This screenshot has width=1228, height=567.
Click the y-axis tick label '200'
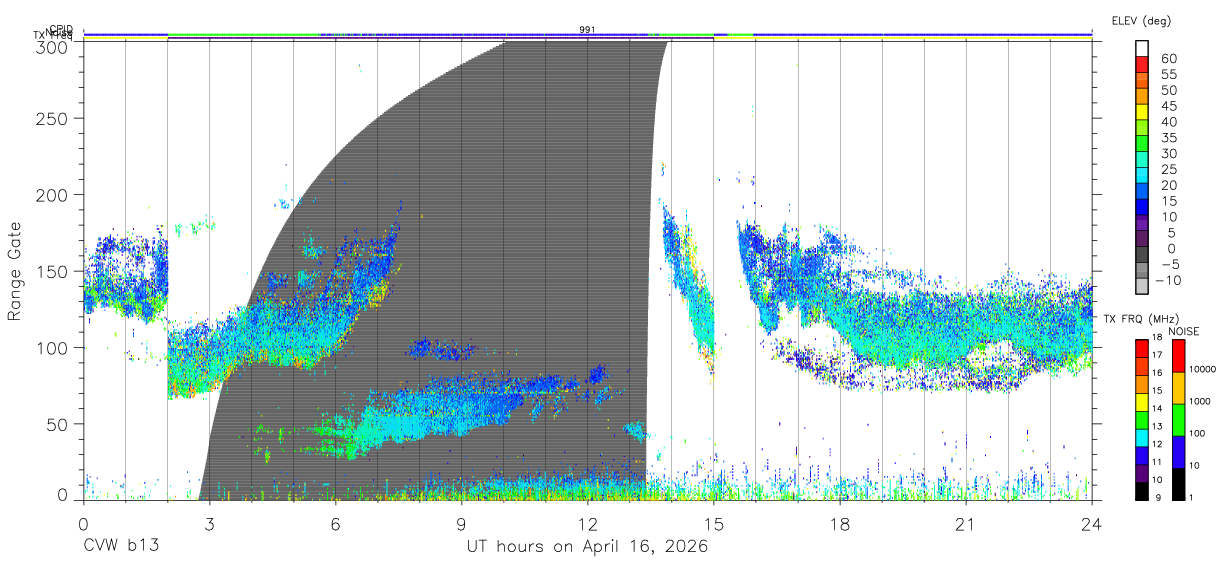click(x=54, y=194)
